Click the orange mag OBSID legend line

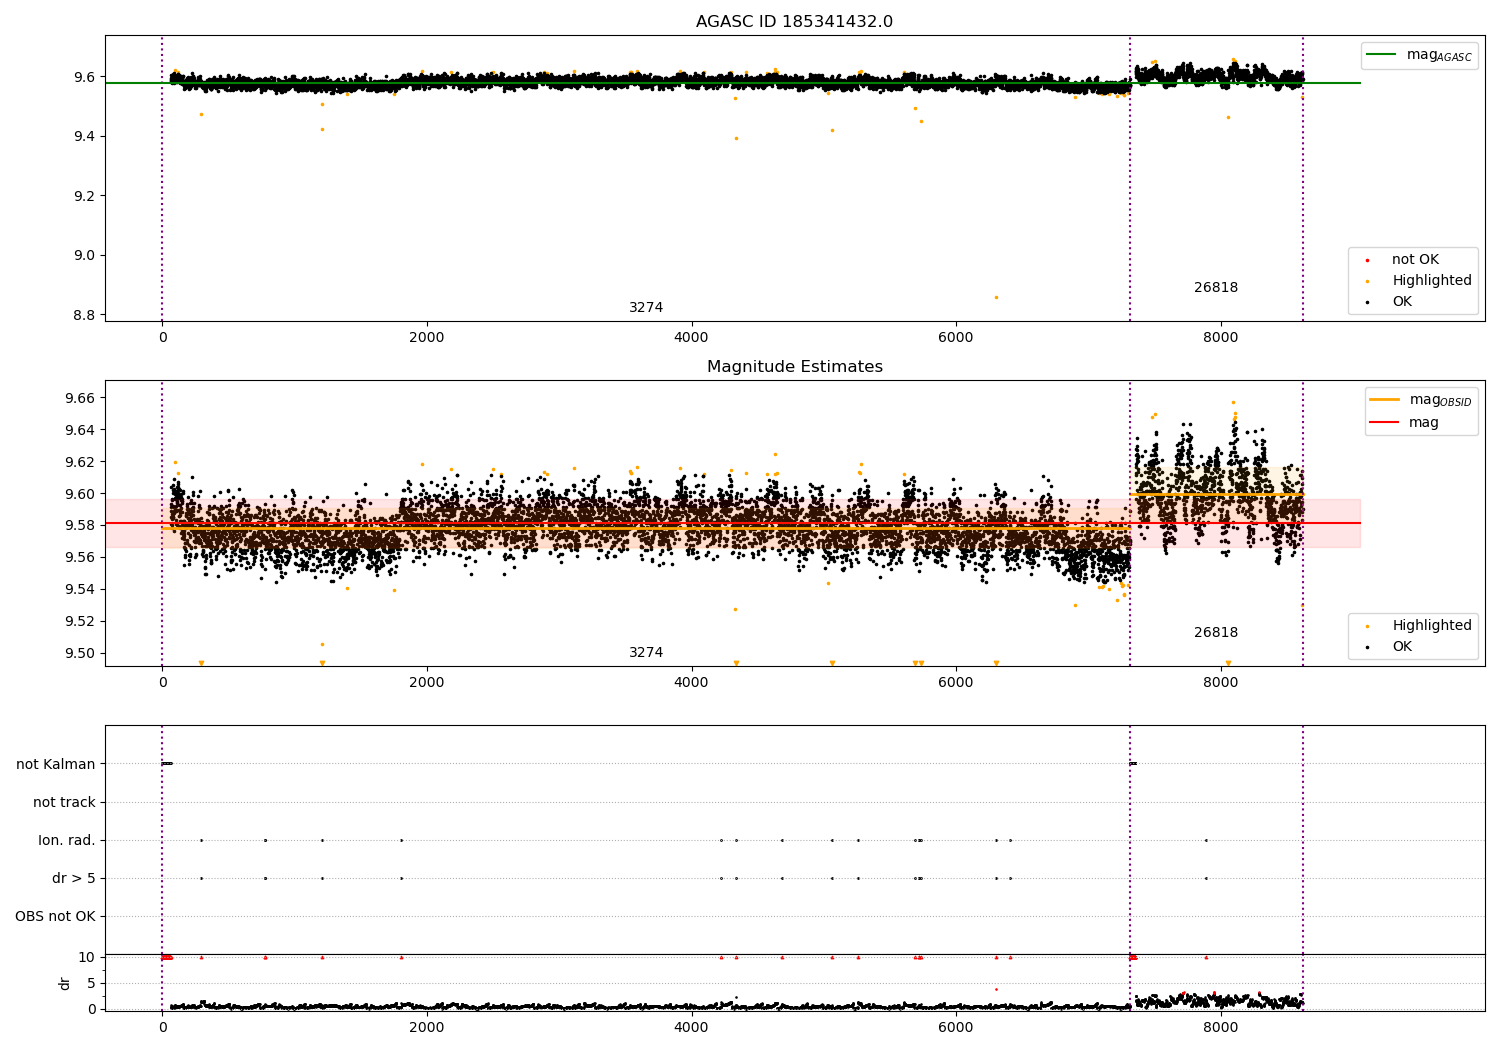pyautogui.click(x=1384, y=400)
